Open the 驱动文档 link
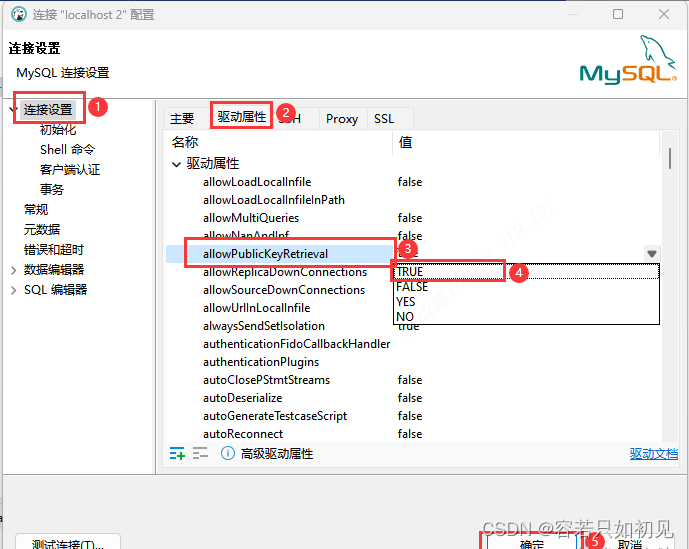 coord(653,454)
